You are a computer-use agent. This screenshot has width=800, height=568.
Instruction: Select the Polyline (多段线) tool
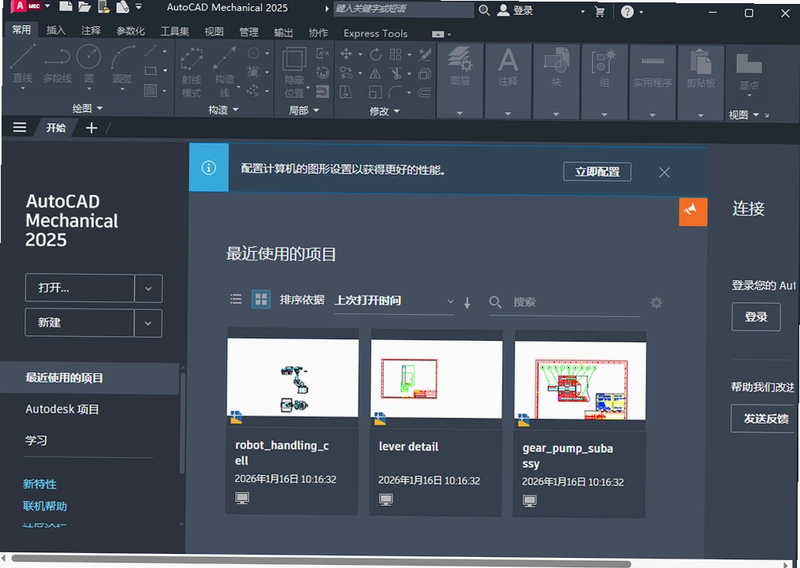[57, 67]
